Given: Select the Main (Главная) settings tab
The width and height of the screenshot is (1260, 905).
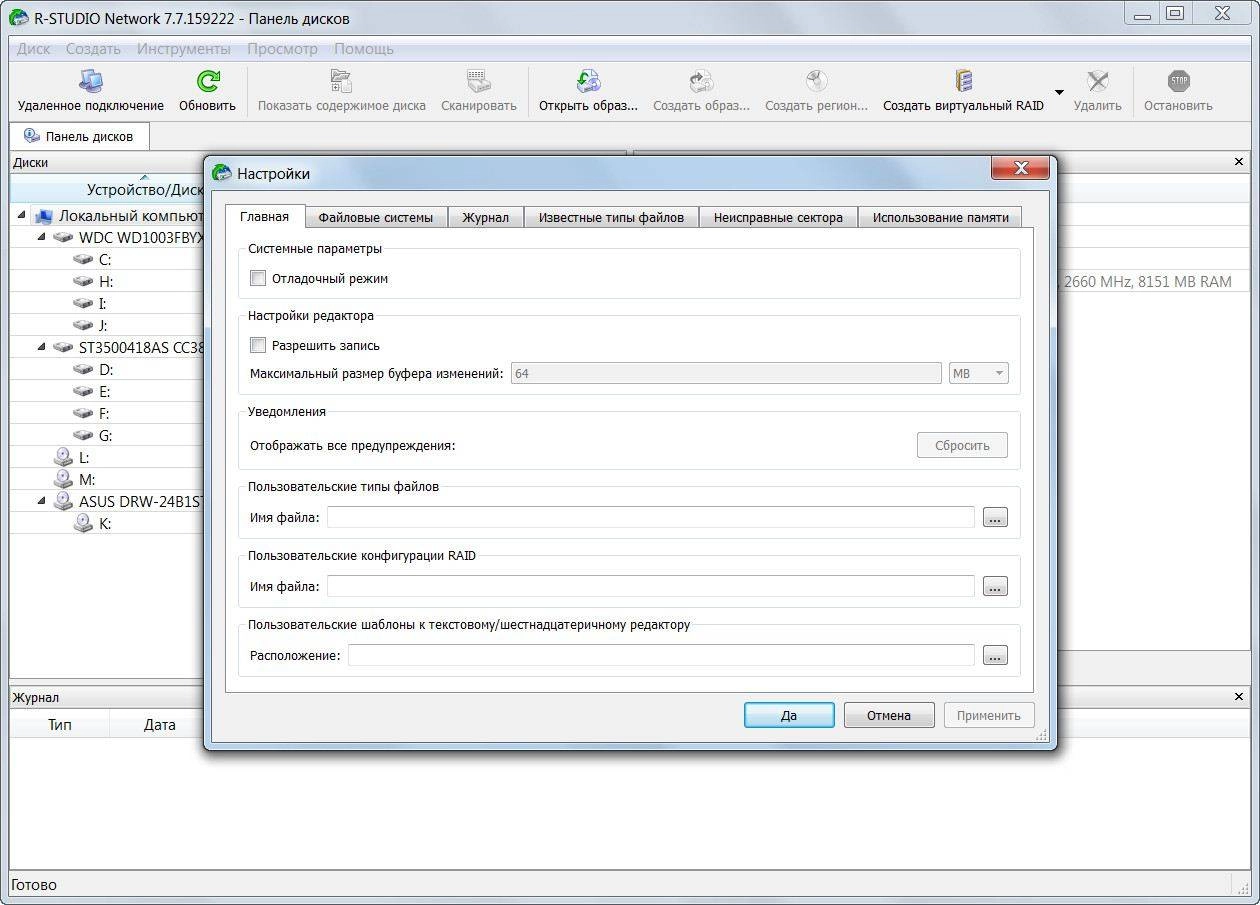Looking at the screenshot, I should (x=264, y=216).
